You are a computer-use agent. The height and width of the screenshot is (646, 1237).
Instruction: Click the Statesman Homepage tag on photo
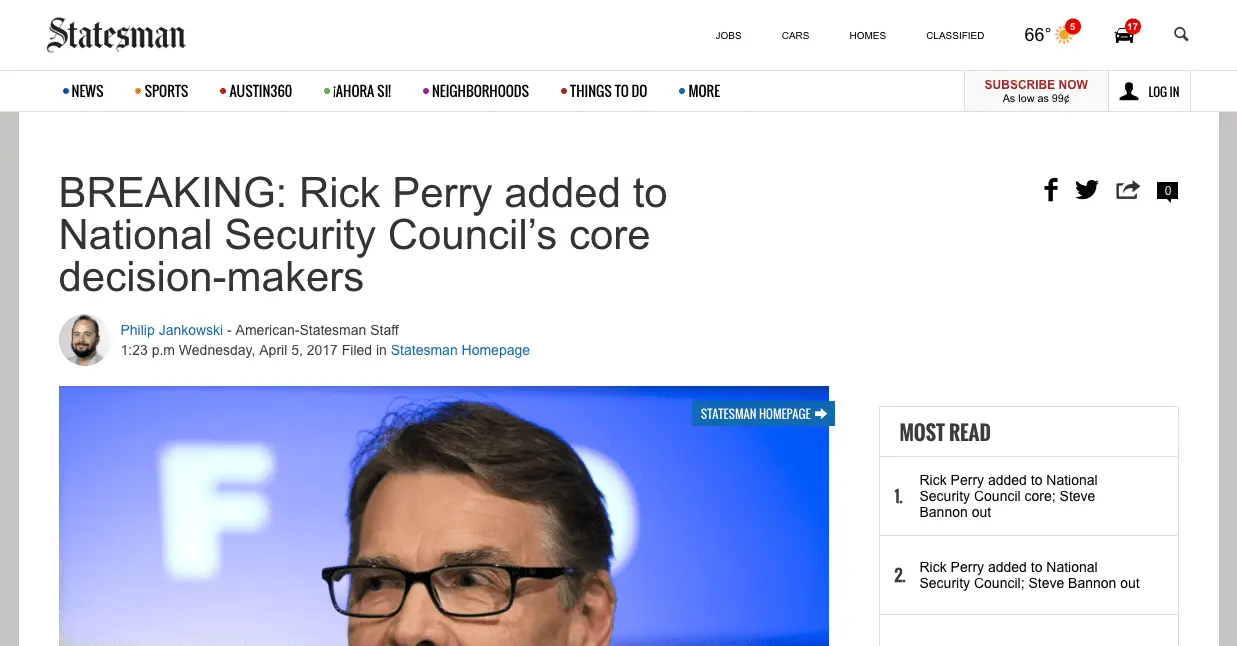pyautogui.click(x=763, y=413)
